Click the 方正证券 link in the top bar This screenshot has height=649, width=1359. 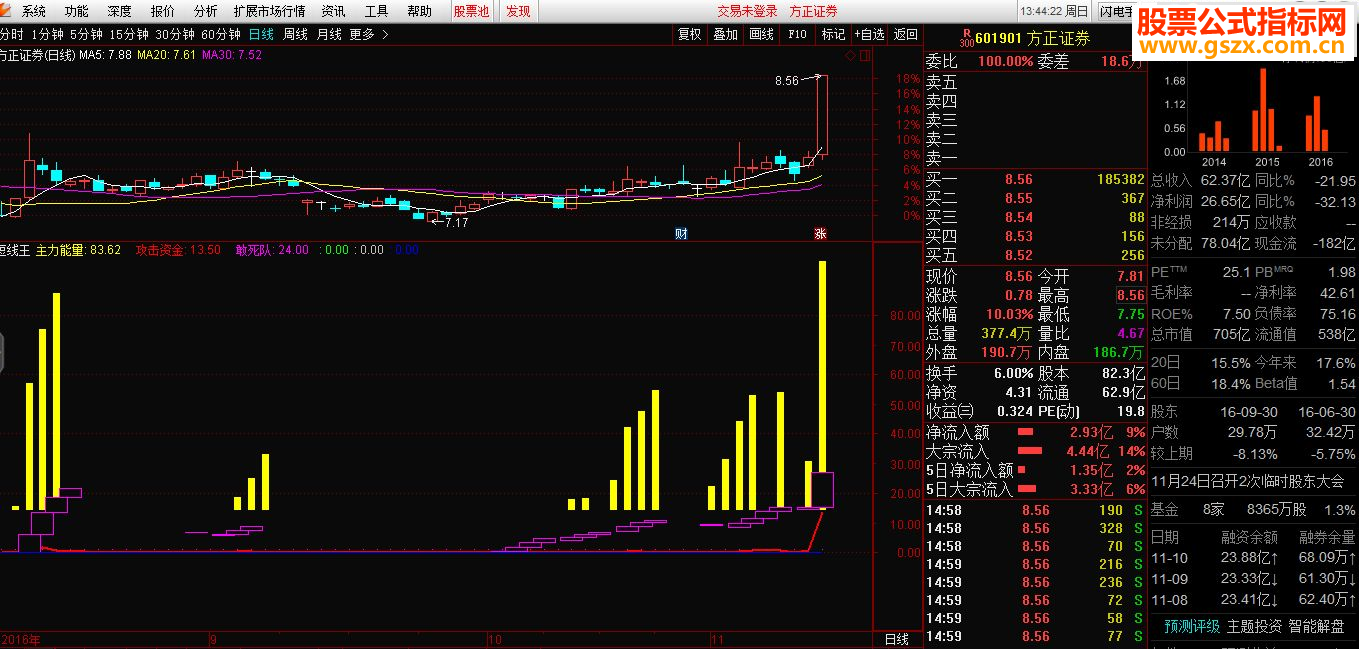tap(813, 11)
